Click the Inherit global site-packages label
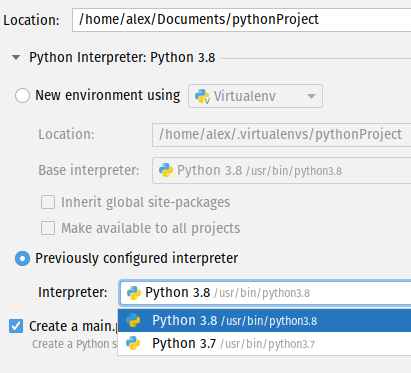 (x=145, y=203)
